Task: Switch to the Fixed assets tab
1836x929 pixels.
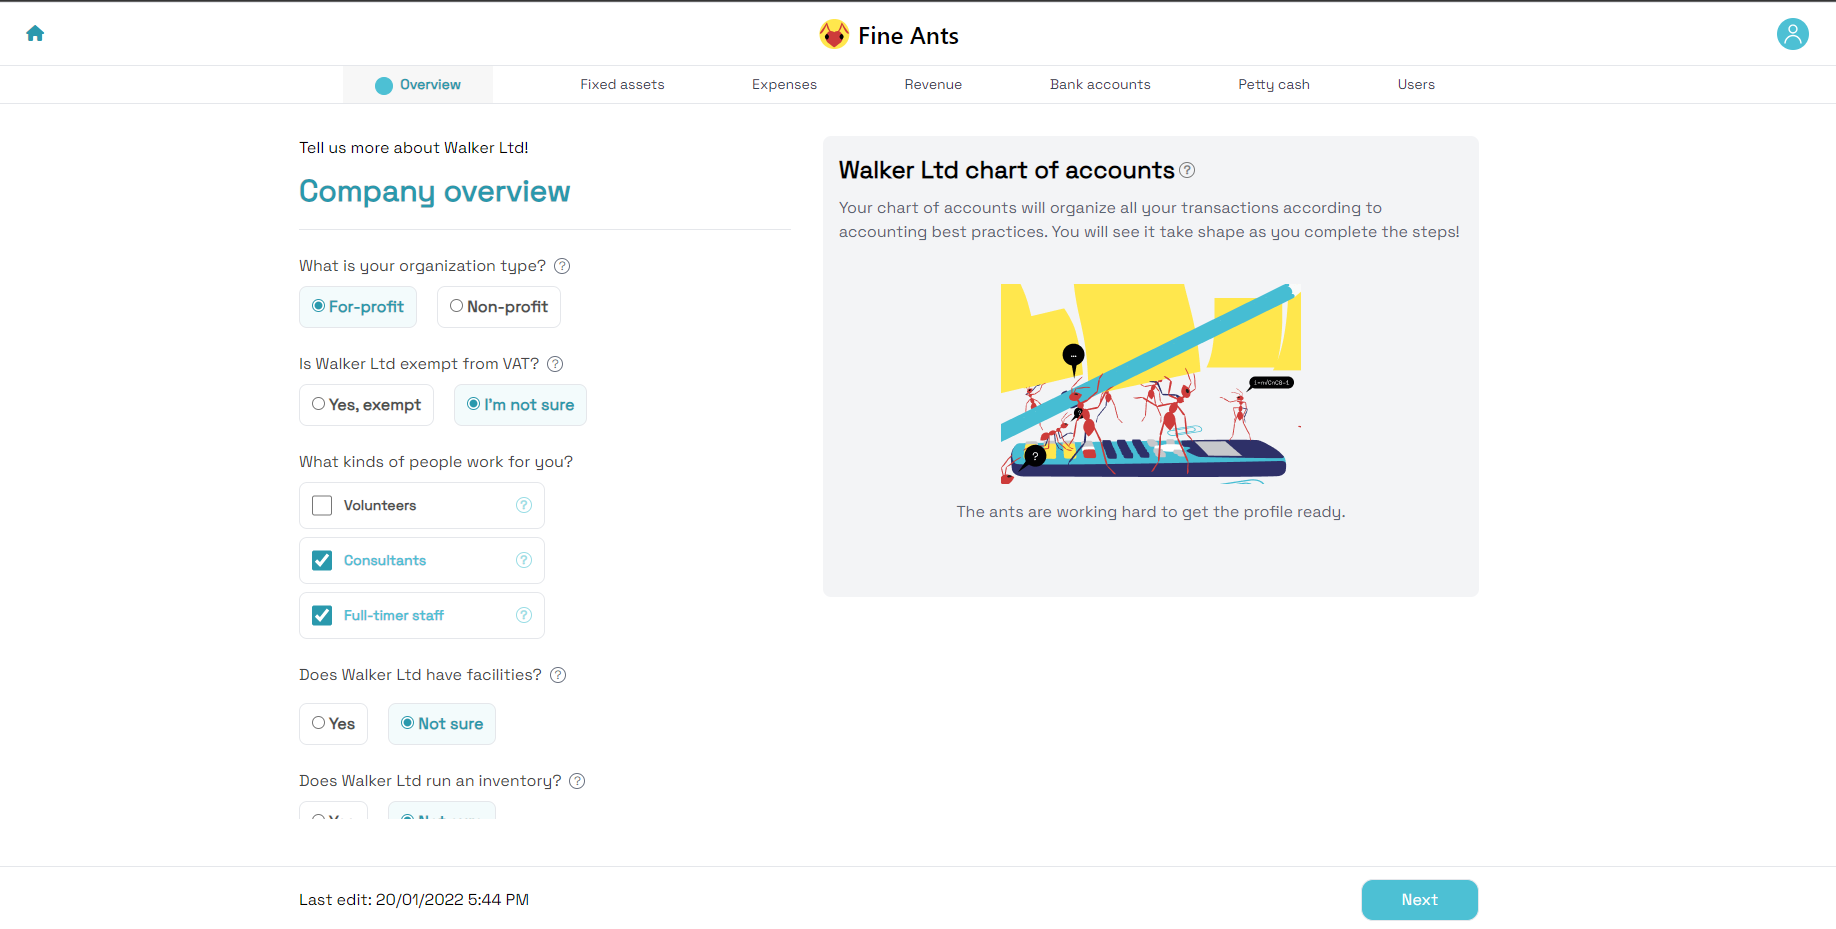Action: [622, 85]
